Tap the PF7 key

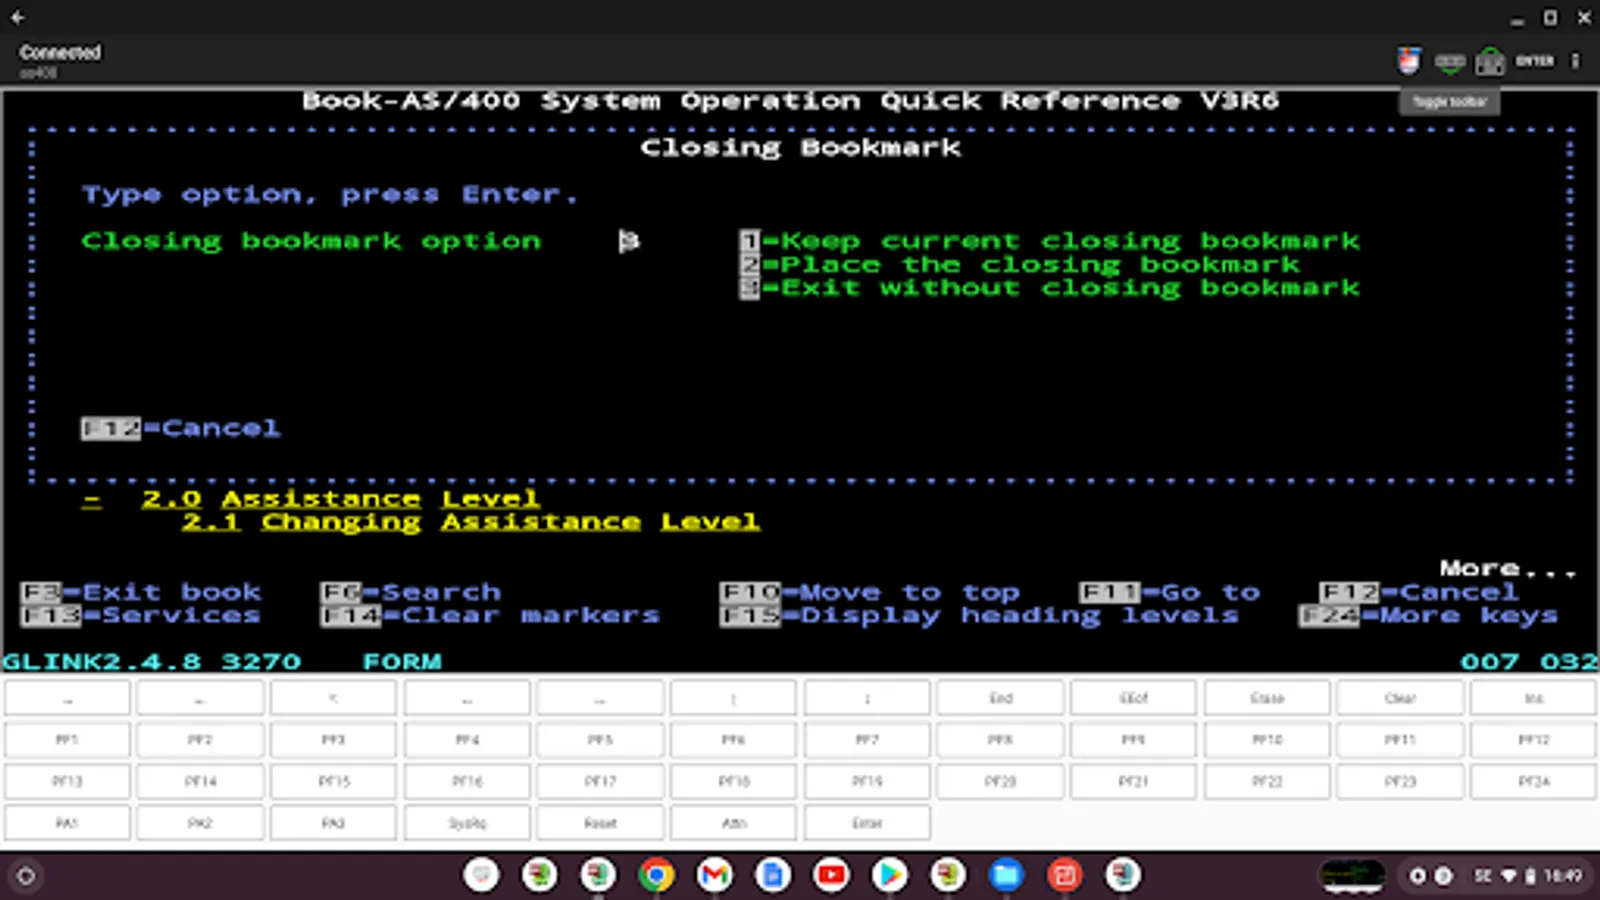pyautogui.click(x=867, y=740)
